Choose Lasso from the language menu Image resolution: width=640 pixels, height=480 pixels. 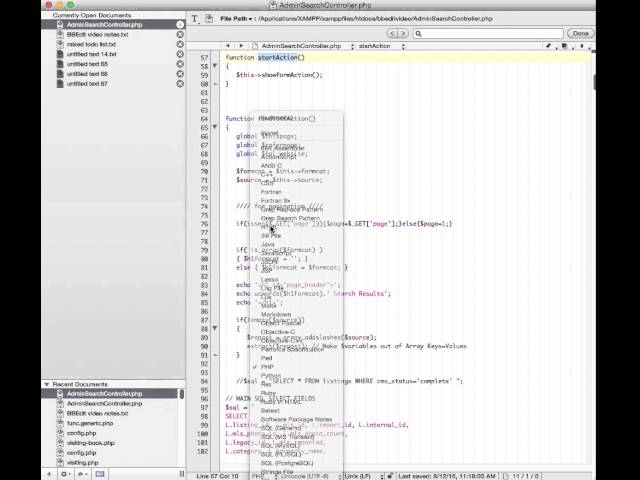(x=269, y=280)
